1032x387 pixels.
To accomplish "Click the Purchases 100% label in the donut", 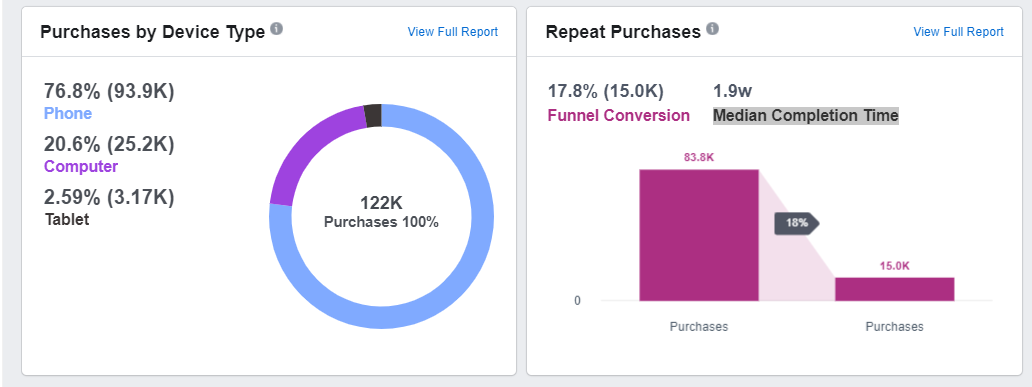I will [381, 222].
